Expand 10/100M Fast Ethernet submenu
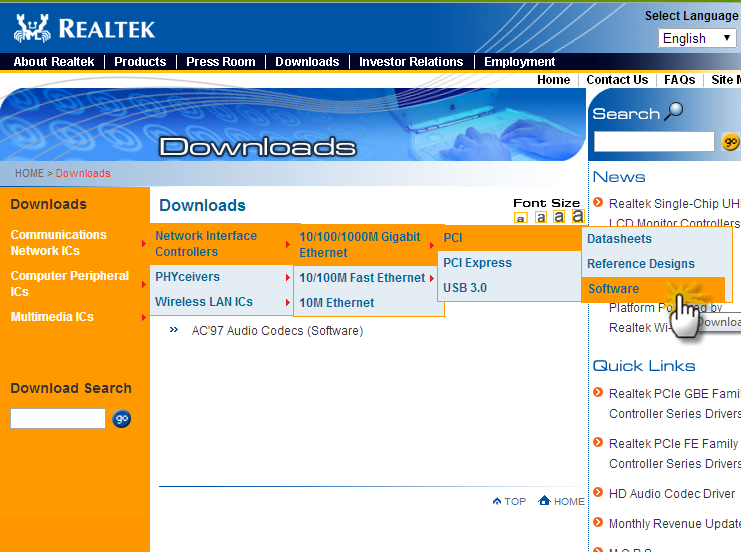The height and width of the screenshot is (552, 741). click(366, 278)
